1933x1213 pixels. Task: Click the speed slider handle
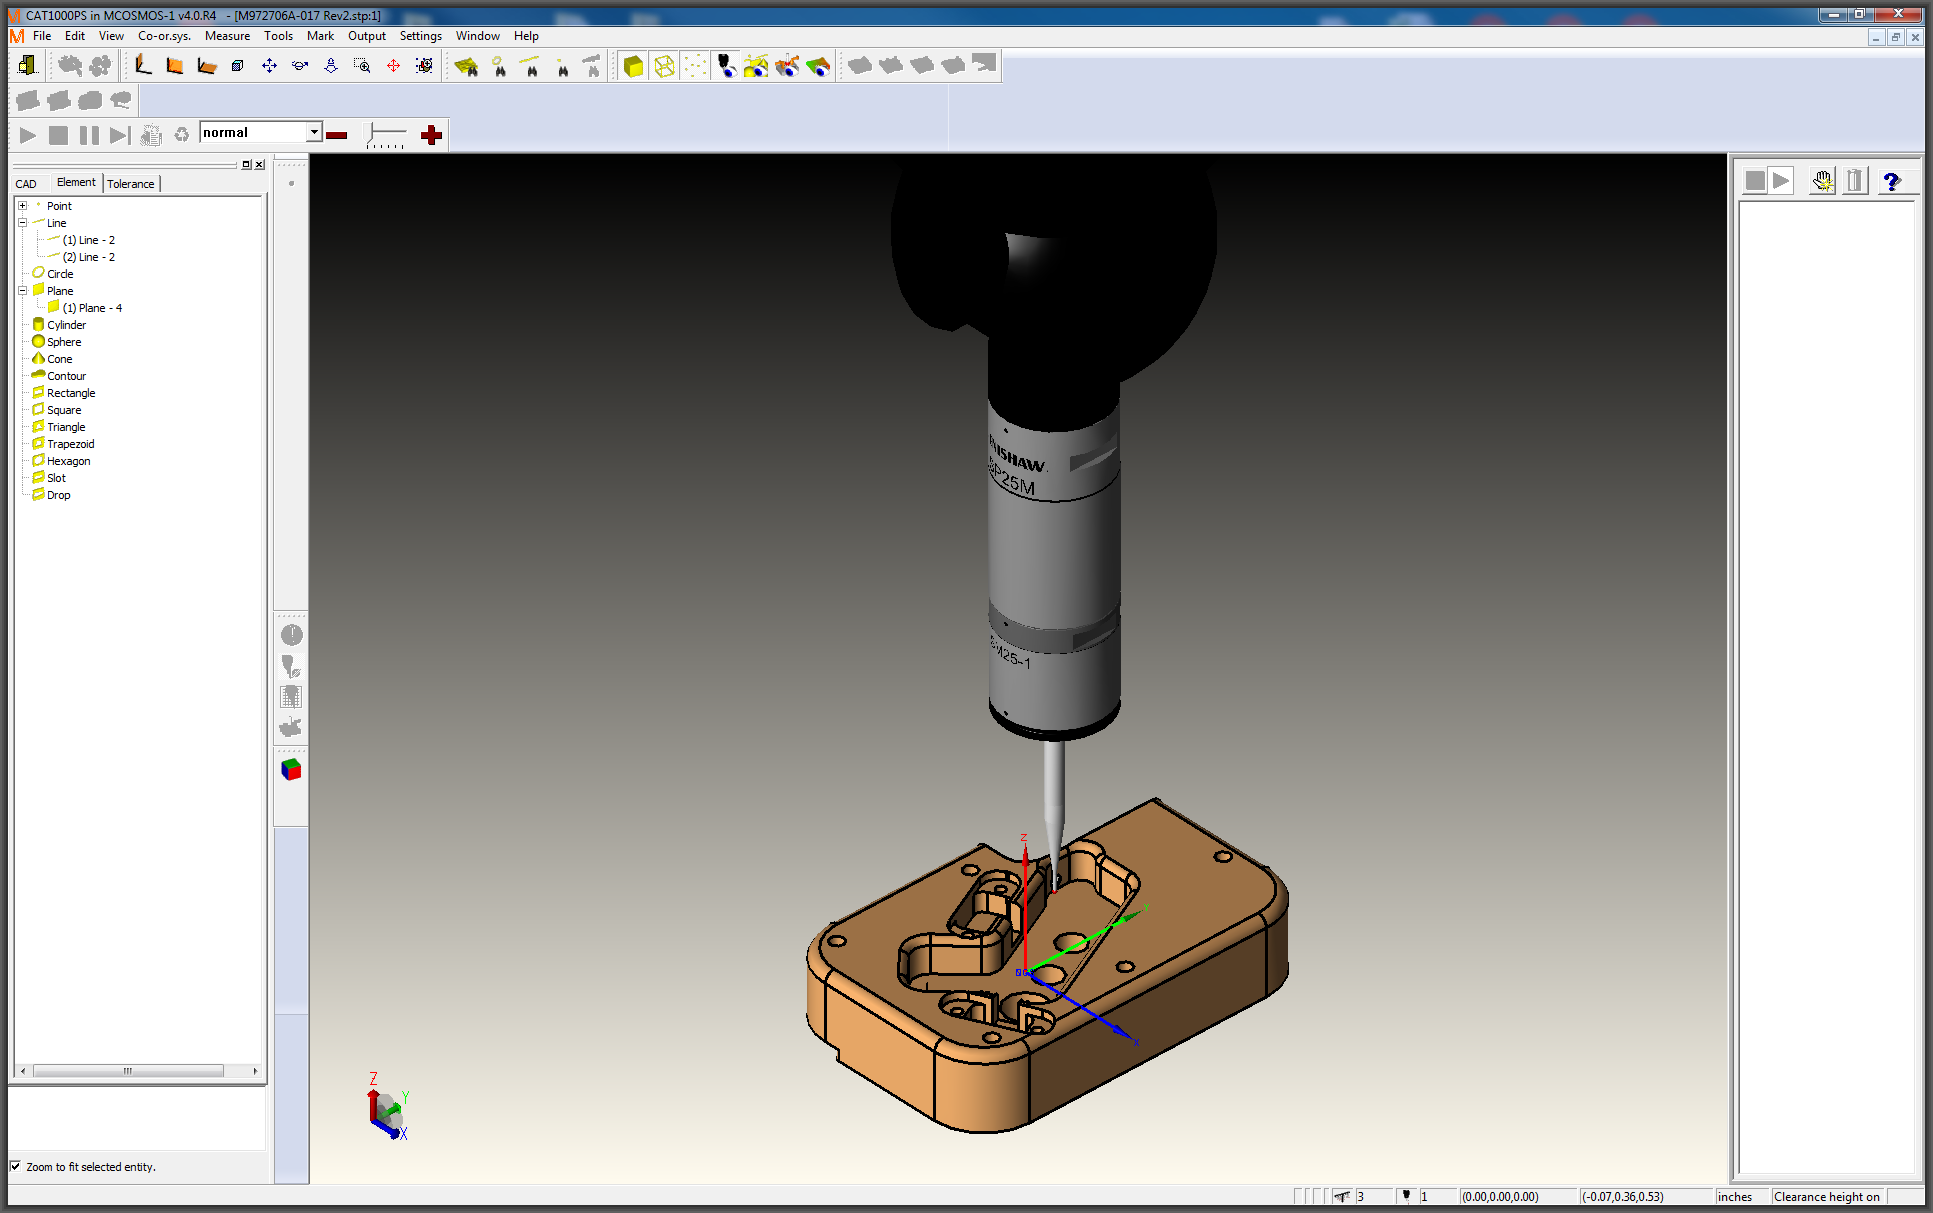(x=373, y=133)
